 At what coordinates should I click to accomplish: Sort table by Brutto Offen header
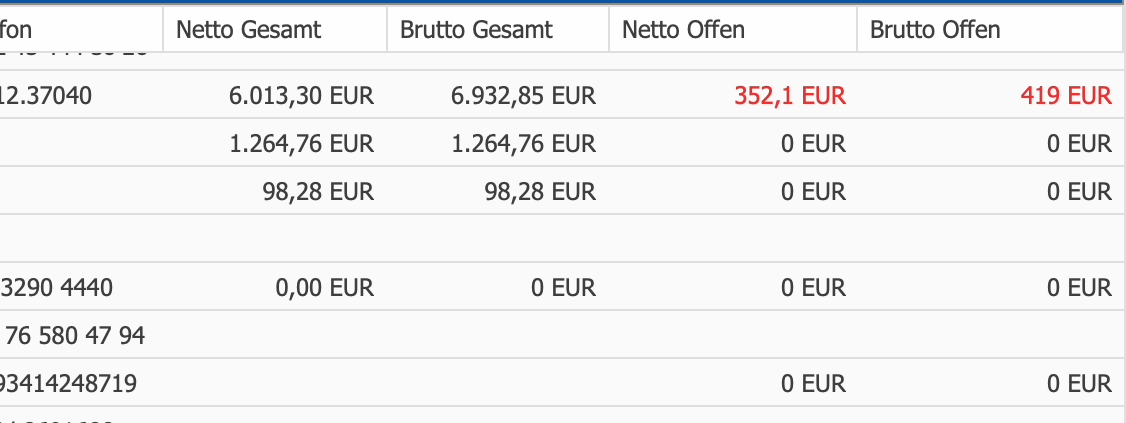click(x=935, y=30)
